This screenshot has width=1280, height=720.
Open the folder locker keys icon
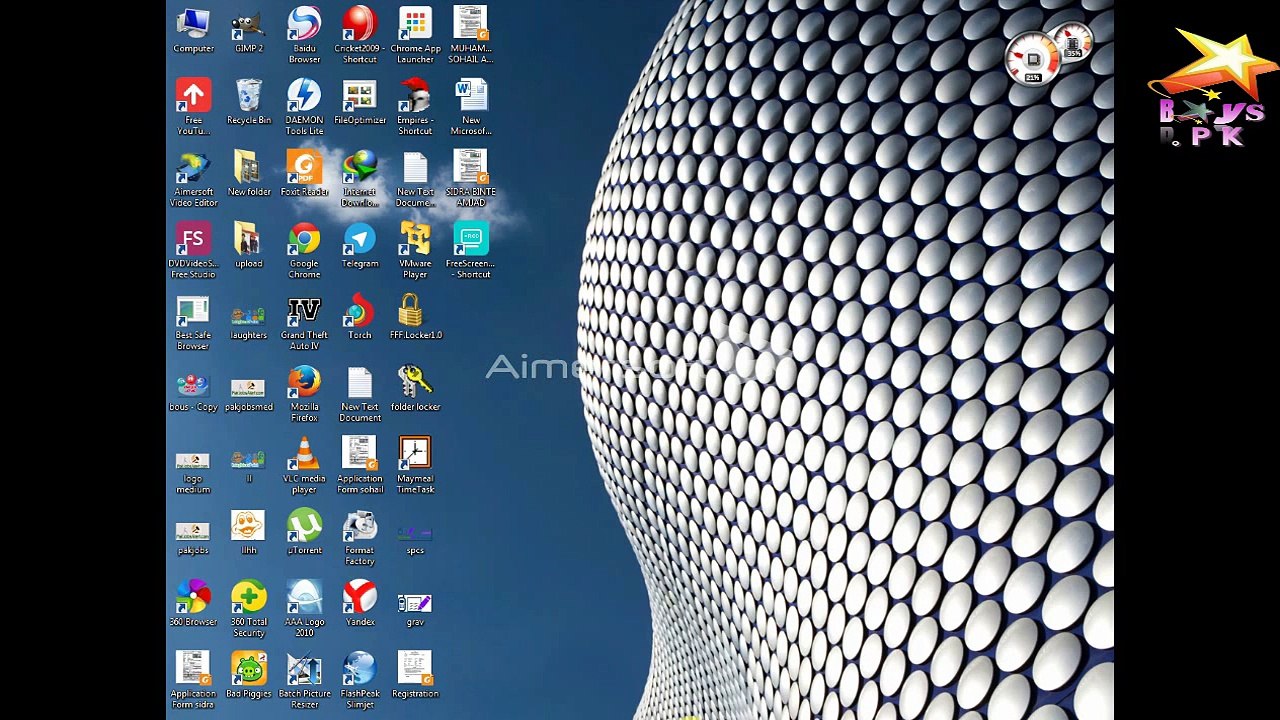click(x=415, y=389)
